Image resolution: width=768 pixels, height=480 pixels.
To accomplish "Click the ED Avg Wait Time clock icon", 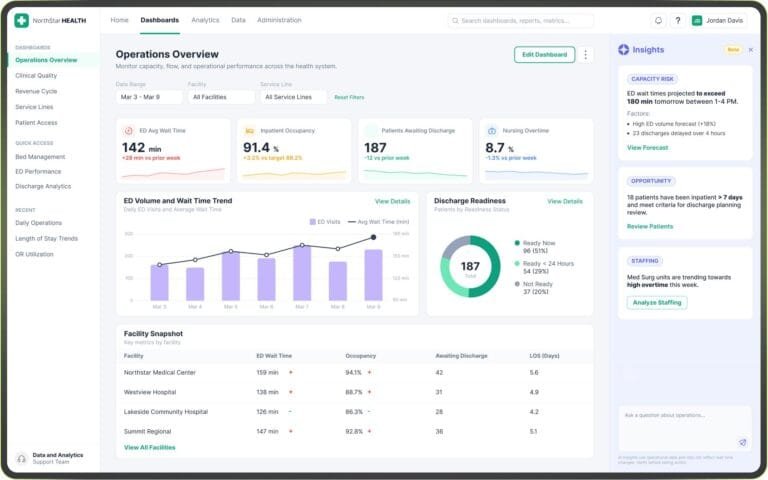I will [128, 131].
